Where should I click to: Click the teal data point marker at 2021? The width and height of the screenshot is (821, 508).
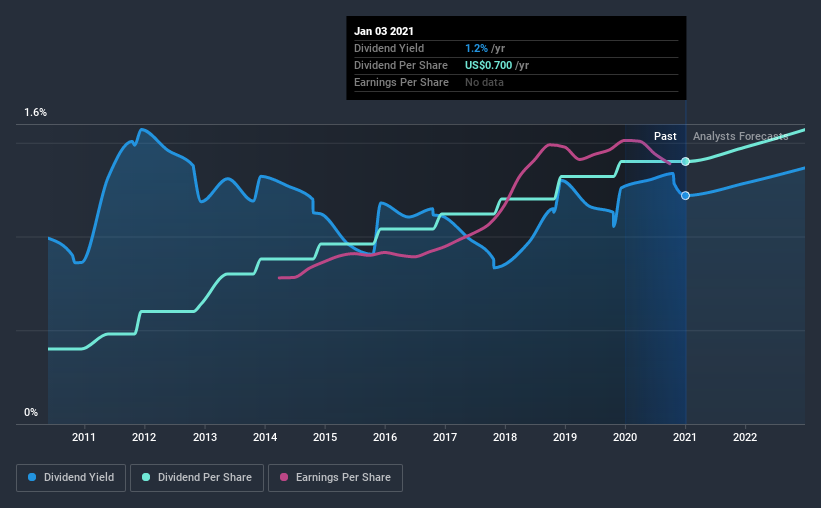[685, 161]
